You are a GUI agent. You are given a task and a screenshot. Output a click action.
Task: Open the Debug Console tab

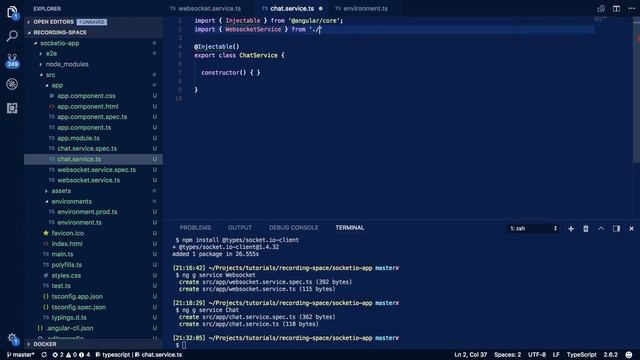click(293, 228)
